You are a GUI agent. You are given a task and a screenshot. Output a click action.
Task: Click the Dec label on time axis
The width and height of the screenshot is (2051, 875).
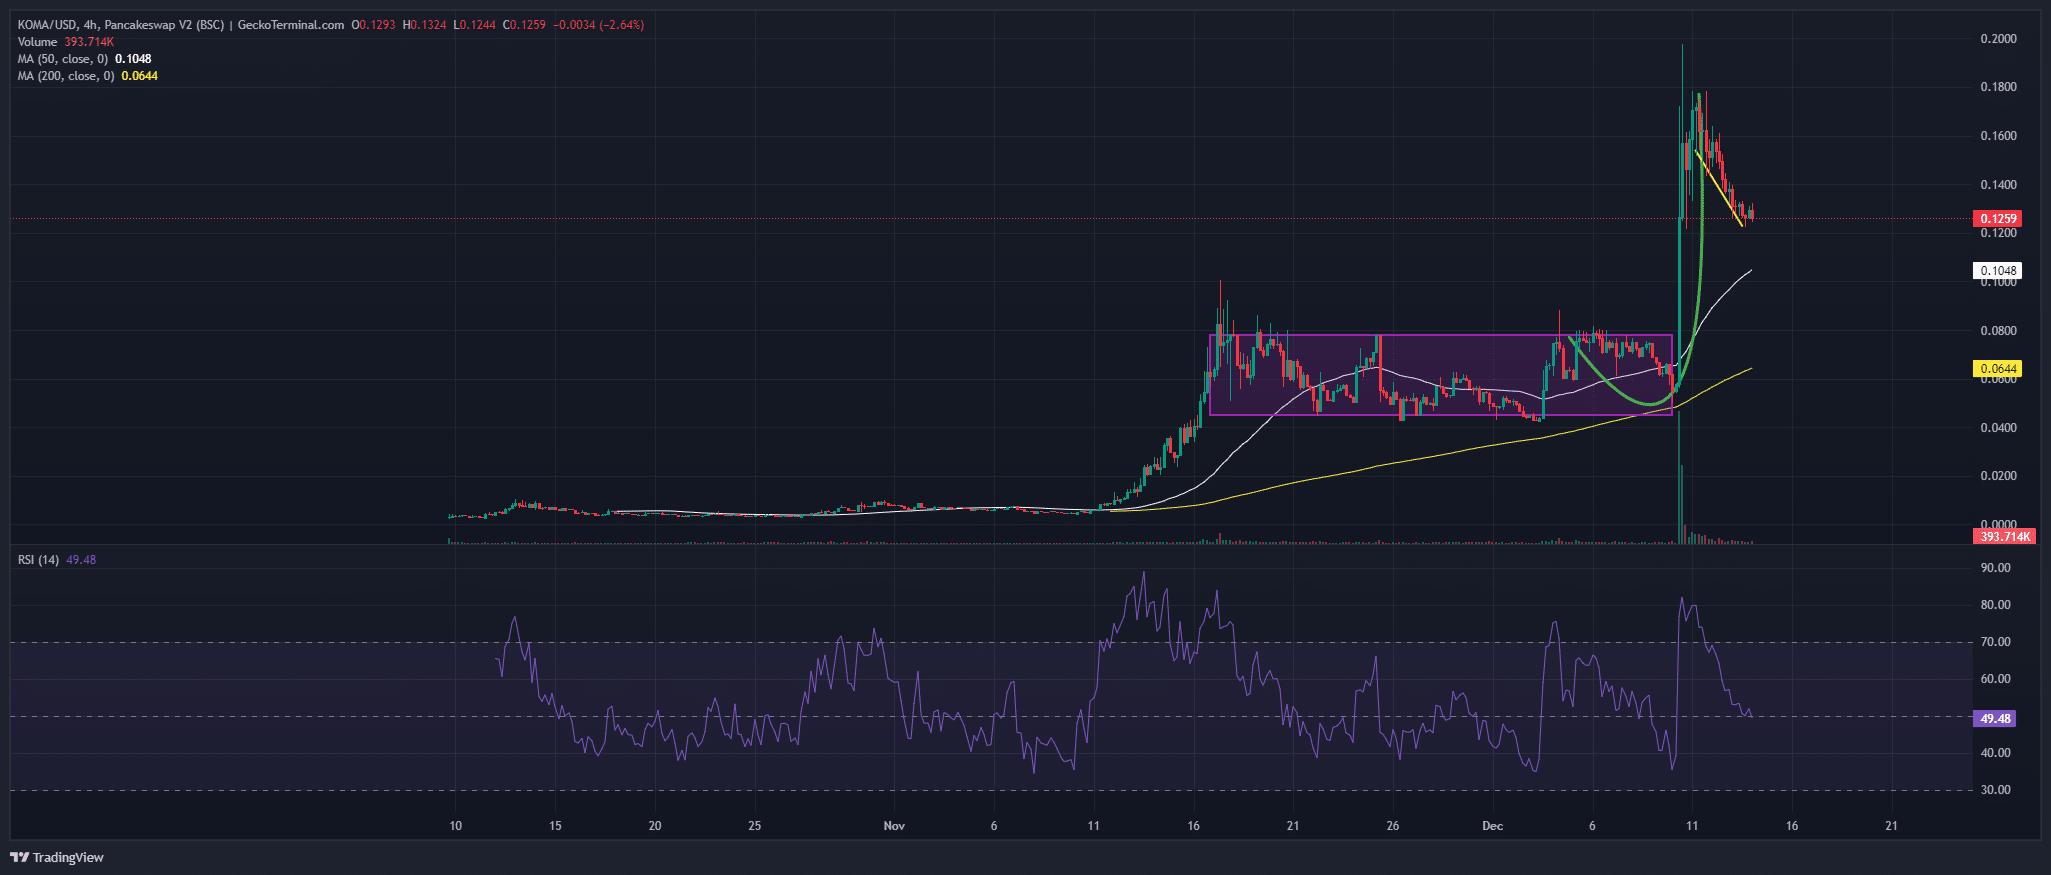(1493, 826)
